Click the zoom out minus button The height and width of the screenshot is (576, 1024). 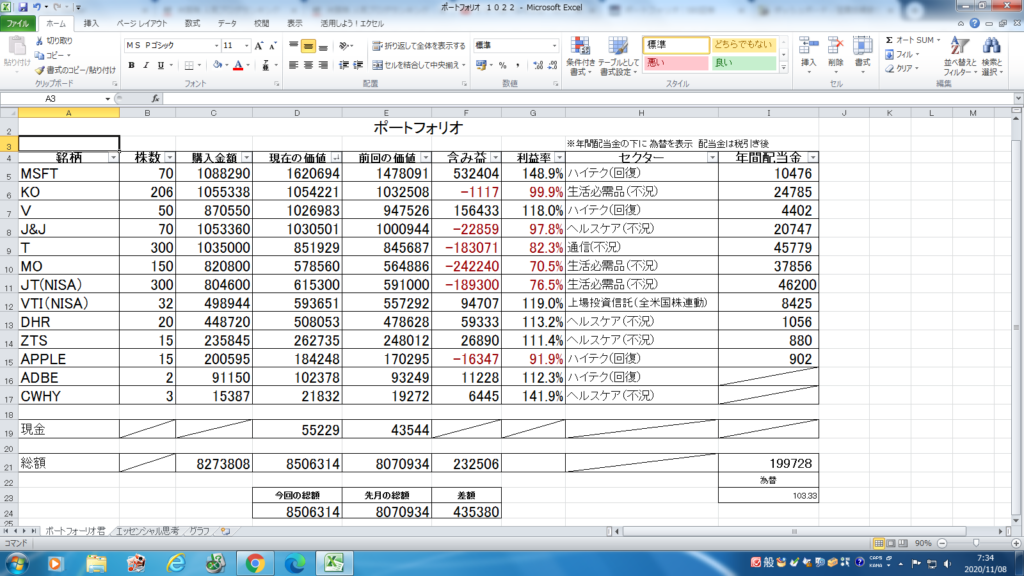(x=942, y=543)
